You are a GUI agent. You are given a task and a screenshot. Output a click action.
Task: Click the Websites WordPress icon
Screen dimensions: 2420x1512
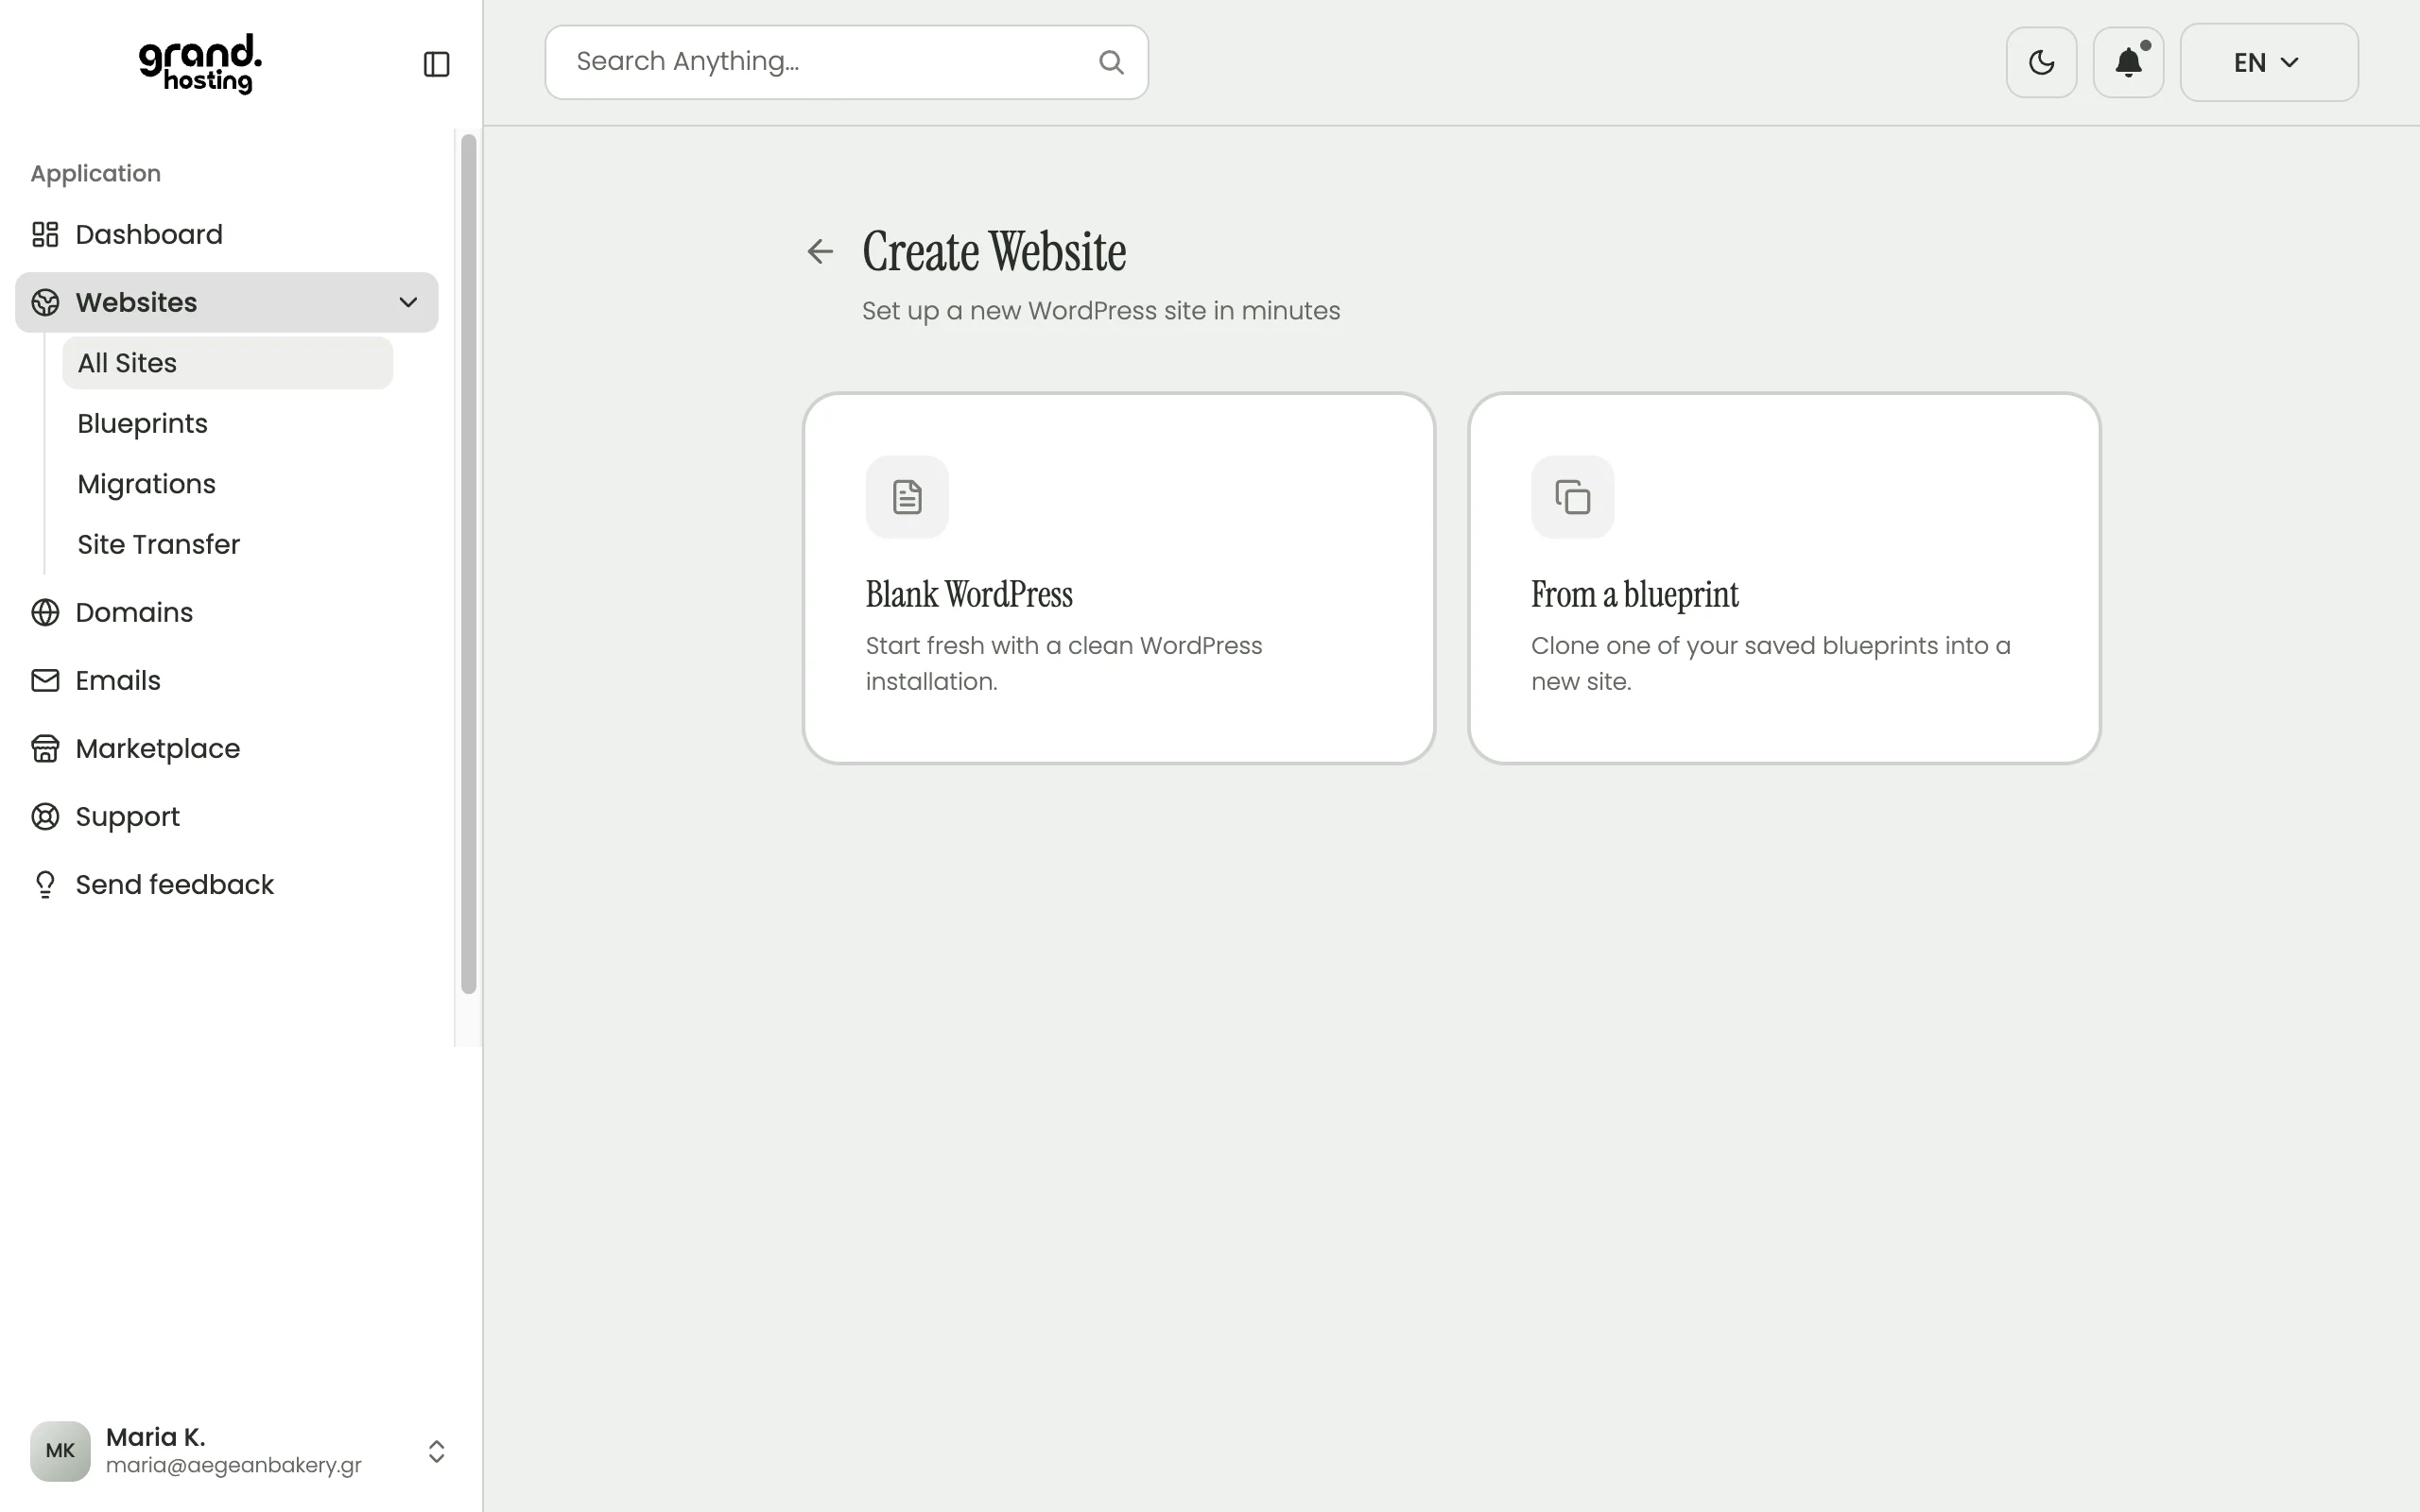coord(45,302)
